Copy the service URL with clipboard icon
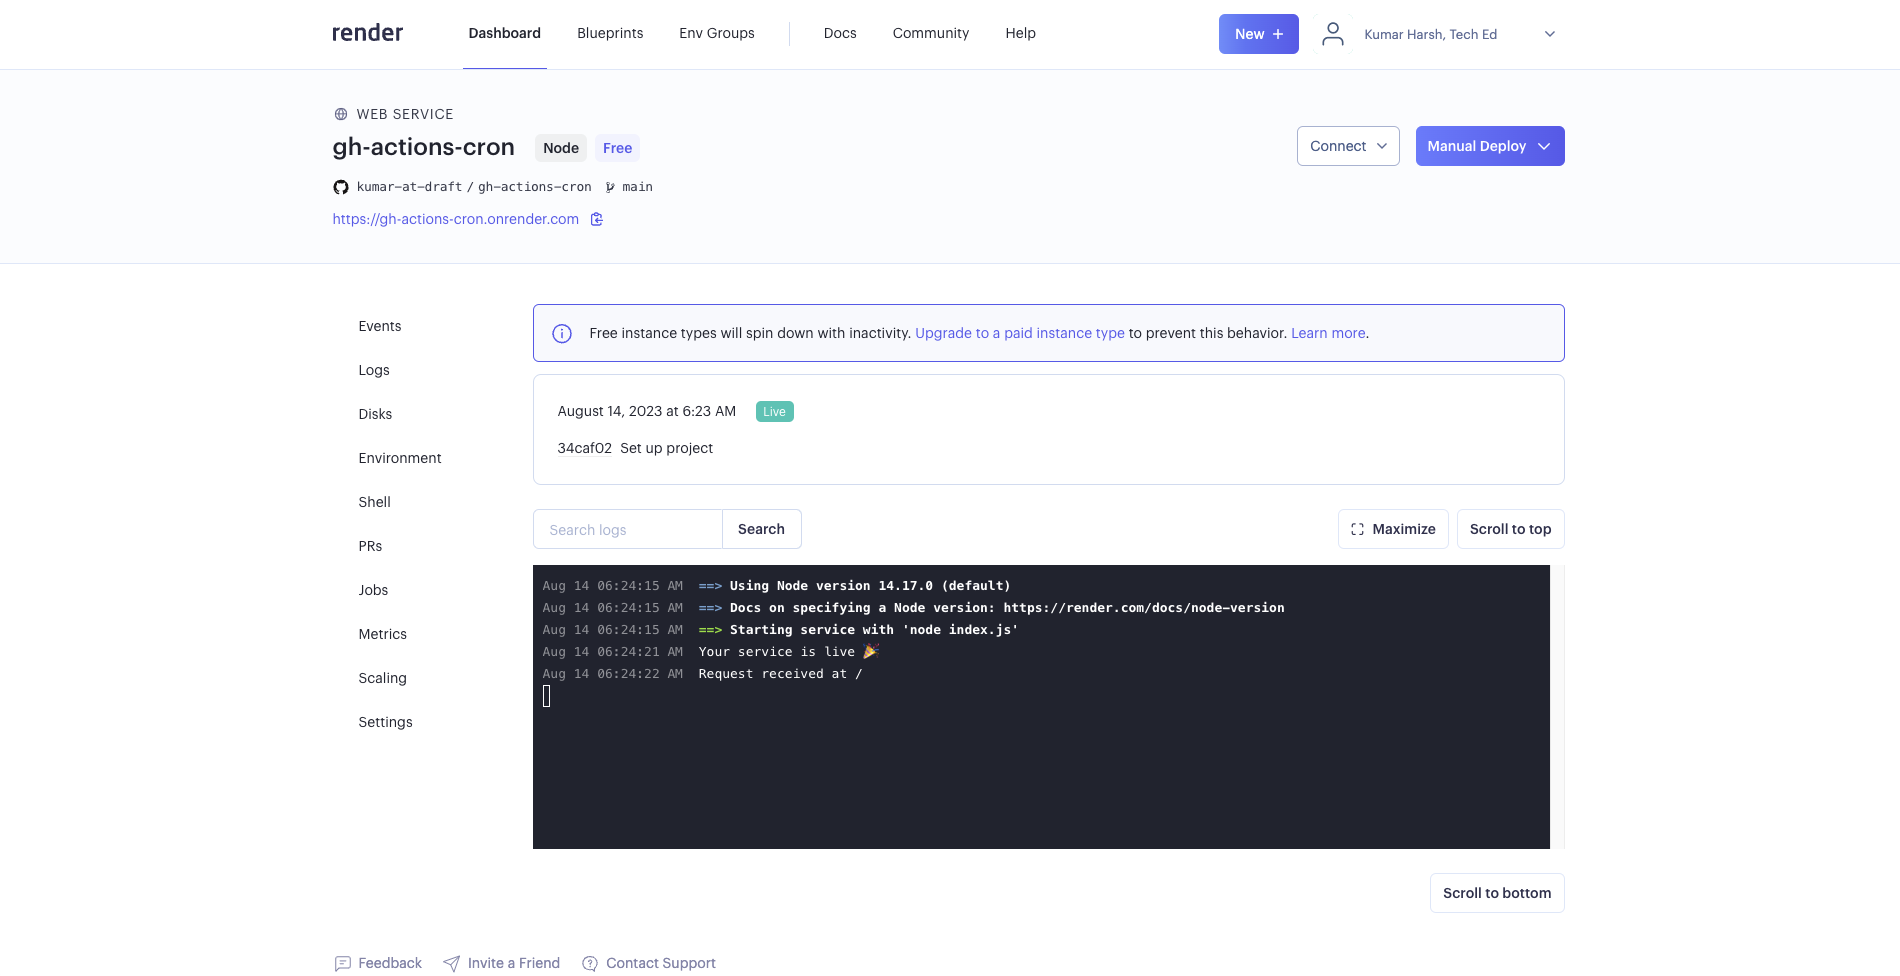The image size is (1900, 976). 597,220
